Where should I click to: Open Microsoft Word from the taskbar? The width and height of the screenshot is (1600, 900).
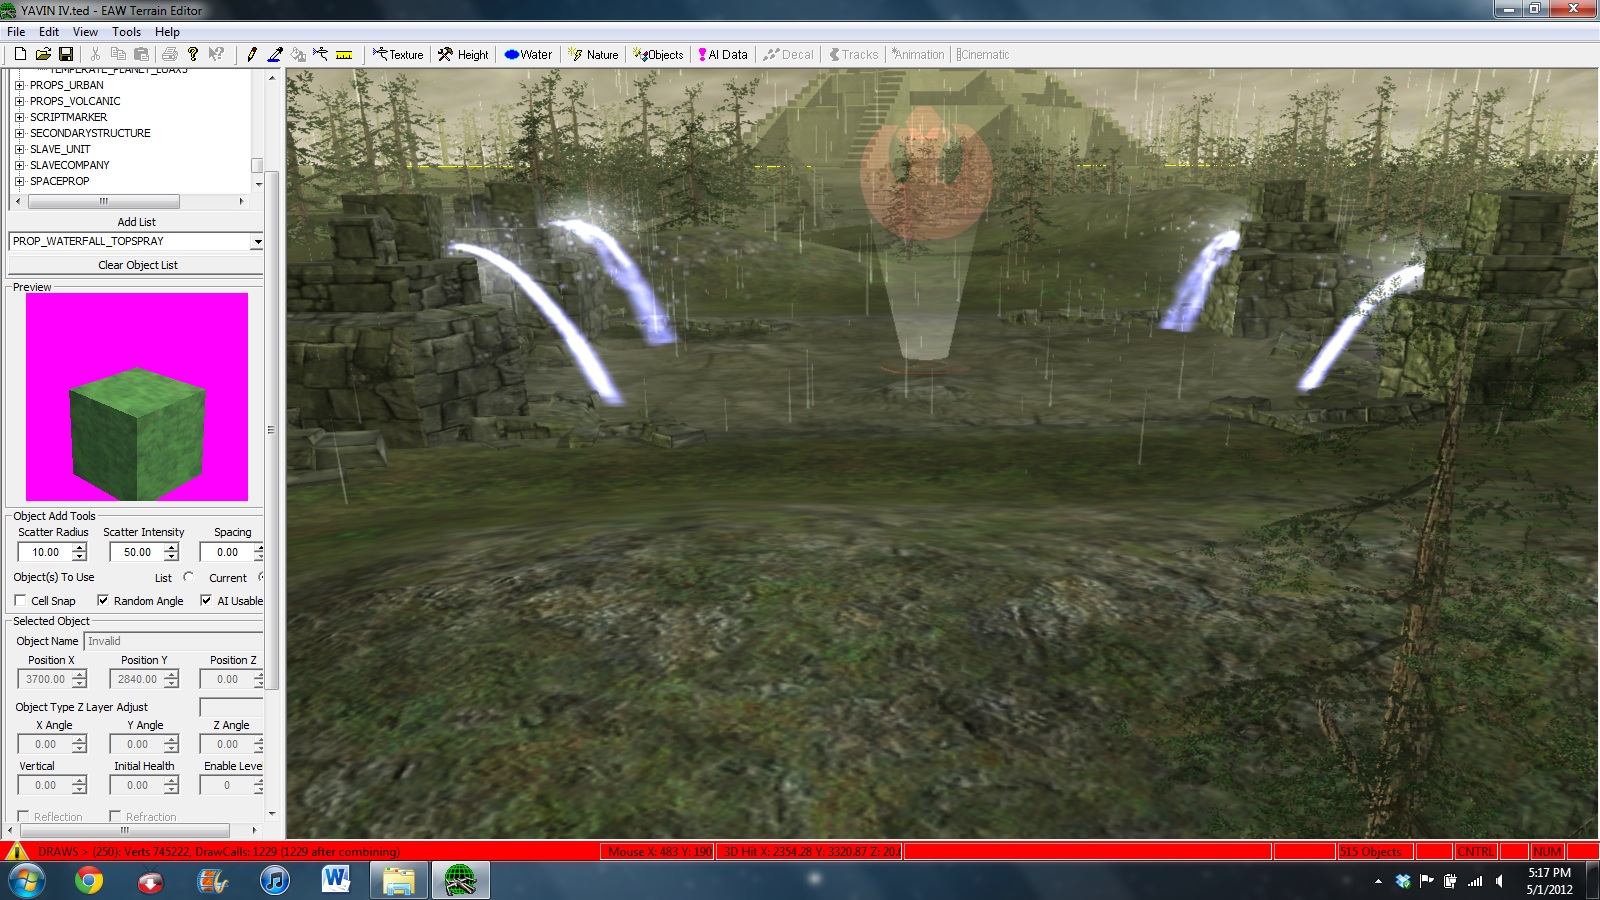click(336, 881)
